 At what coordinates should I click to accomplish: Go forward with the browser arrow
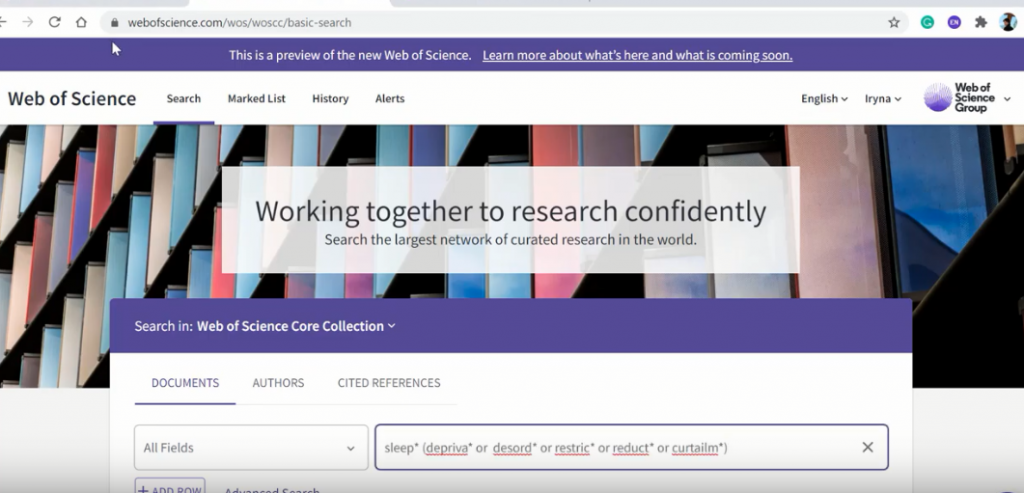(x=28, y=22)
